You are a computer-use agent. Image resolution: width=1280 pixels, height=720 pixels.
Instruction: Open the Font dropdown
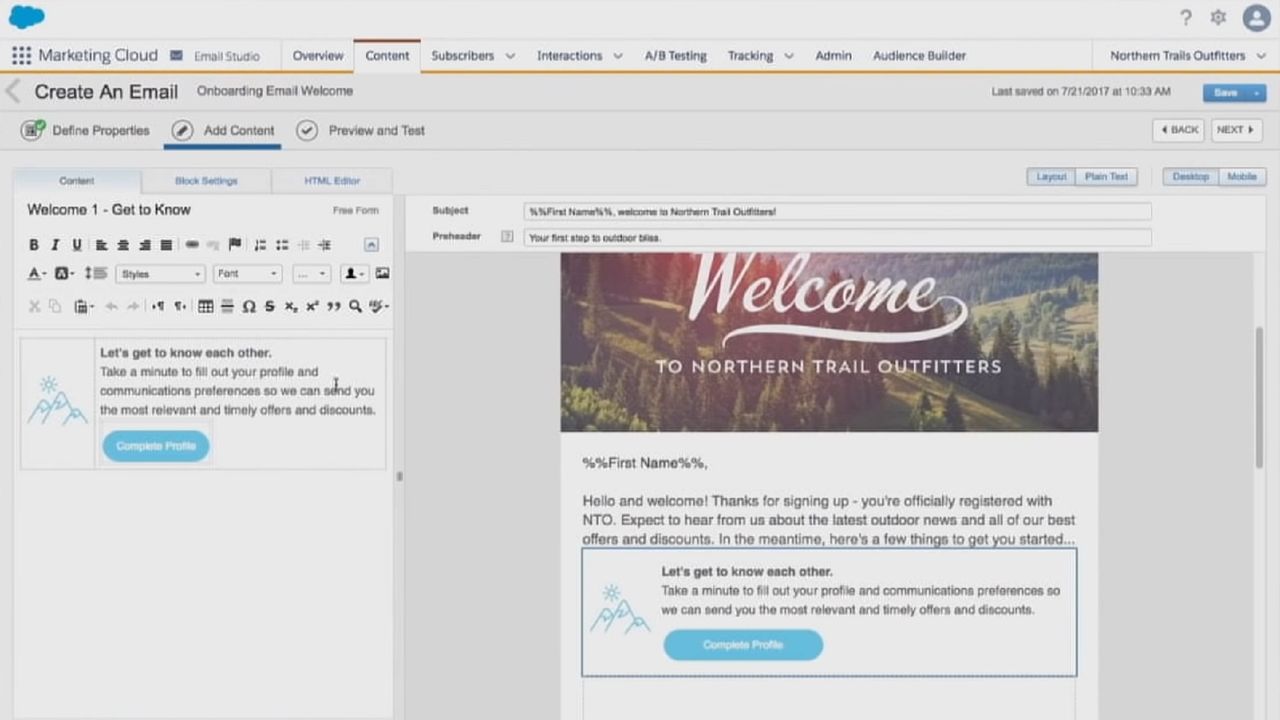[247, 274]
